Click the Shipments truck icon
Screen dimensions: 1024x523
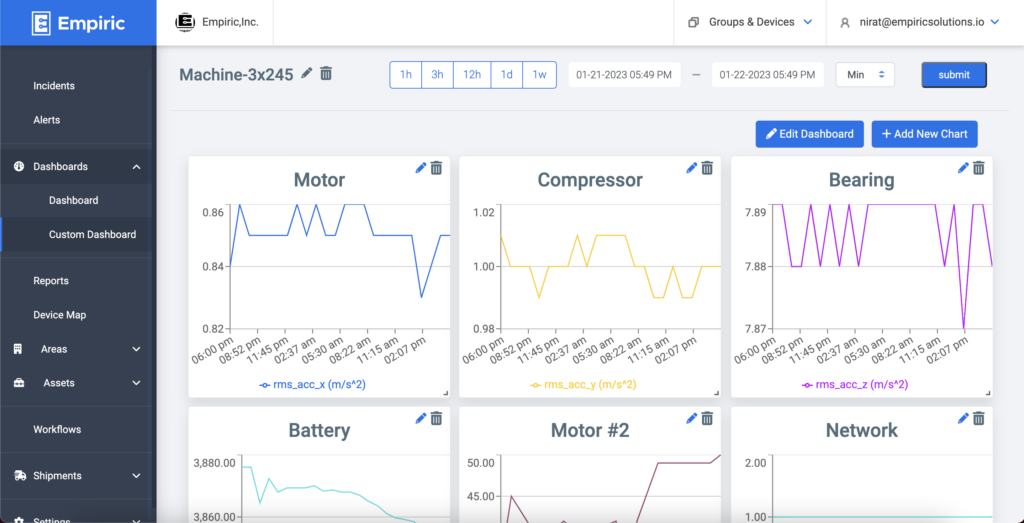(x=20, y=475)
